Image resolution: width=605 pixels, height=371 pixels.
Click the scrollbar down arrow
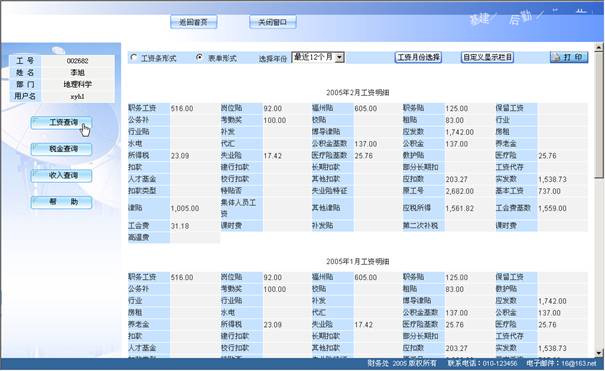[599, 352]
